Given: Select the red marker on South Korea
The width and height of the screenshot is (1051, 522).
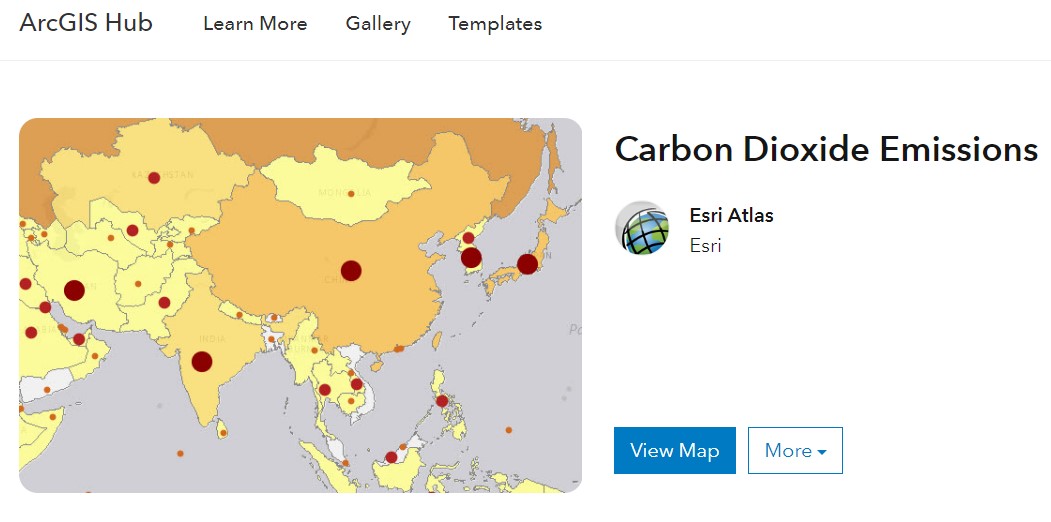Looking at the screenshot, I should (x=471, y=257).
